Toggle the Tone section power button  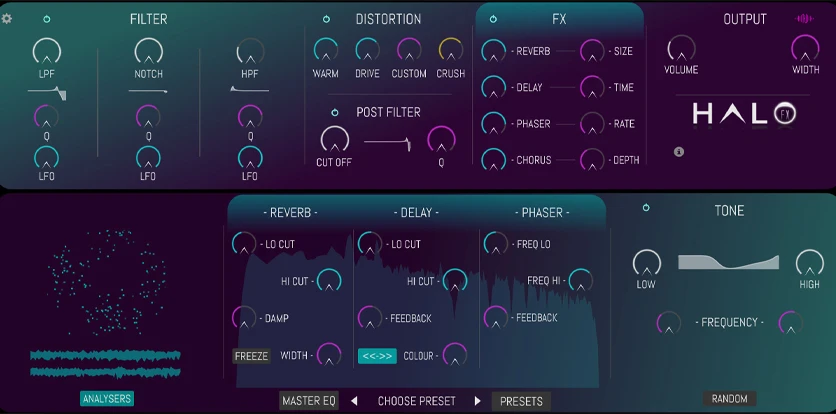tap(646, 208)
